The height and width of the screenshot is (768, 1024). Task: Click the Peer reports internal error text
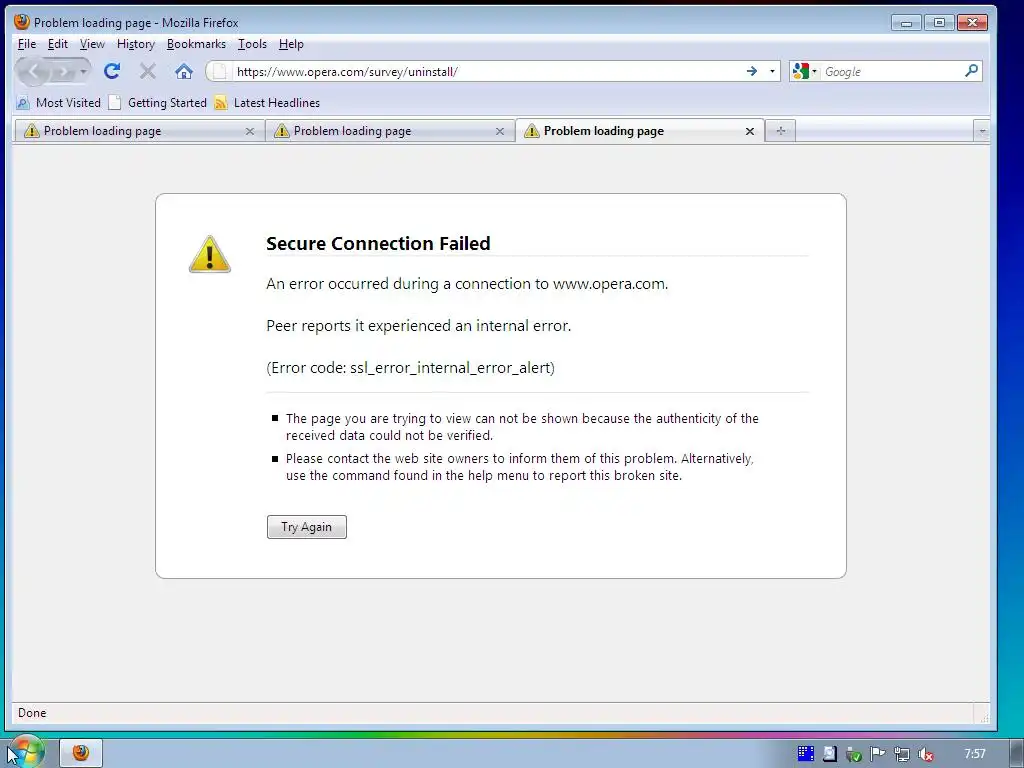tap(419, 325)
